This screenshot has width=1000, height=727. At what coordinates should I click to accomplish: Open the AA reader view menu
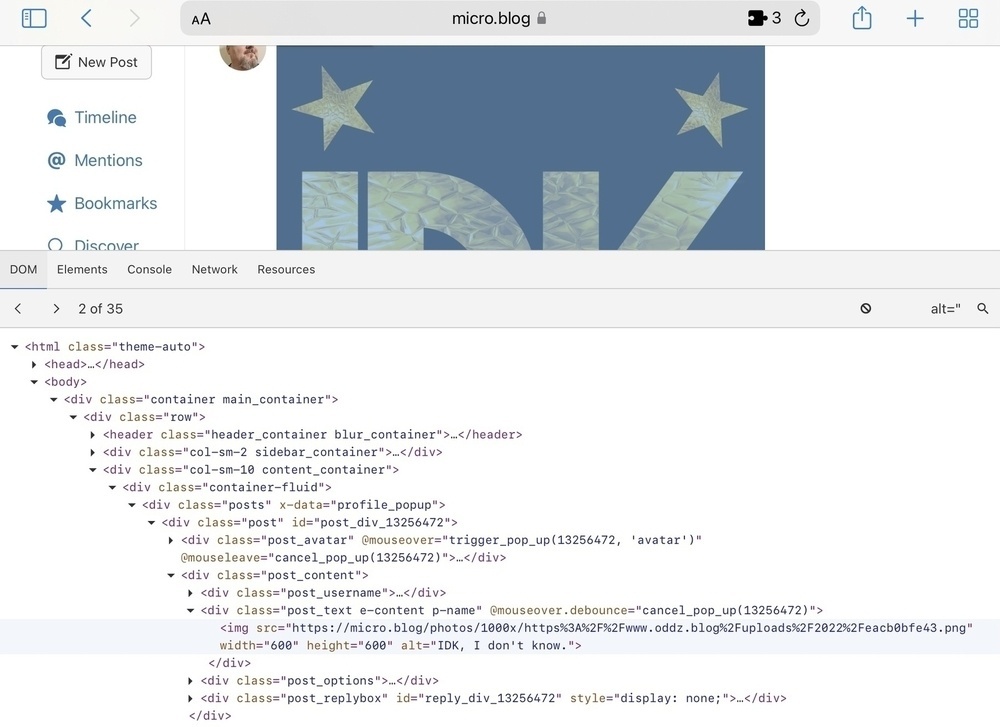coord(201,19)
